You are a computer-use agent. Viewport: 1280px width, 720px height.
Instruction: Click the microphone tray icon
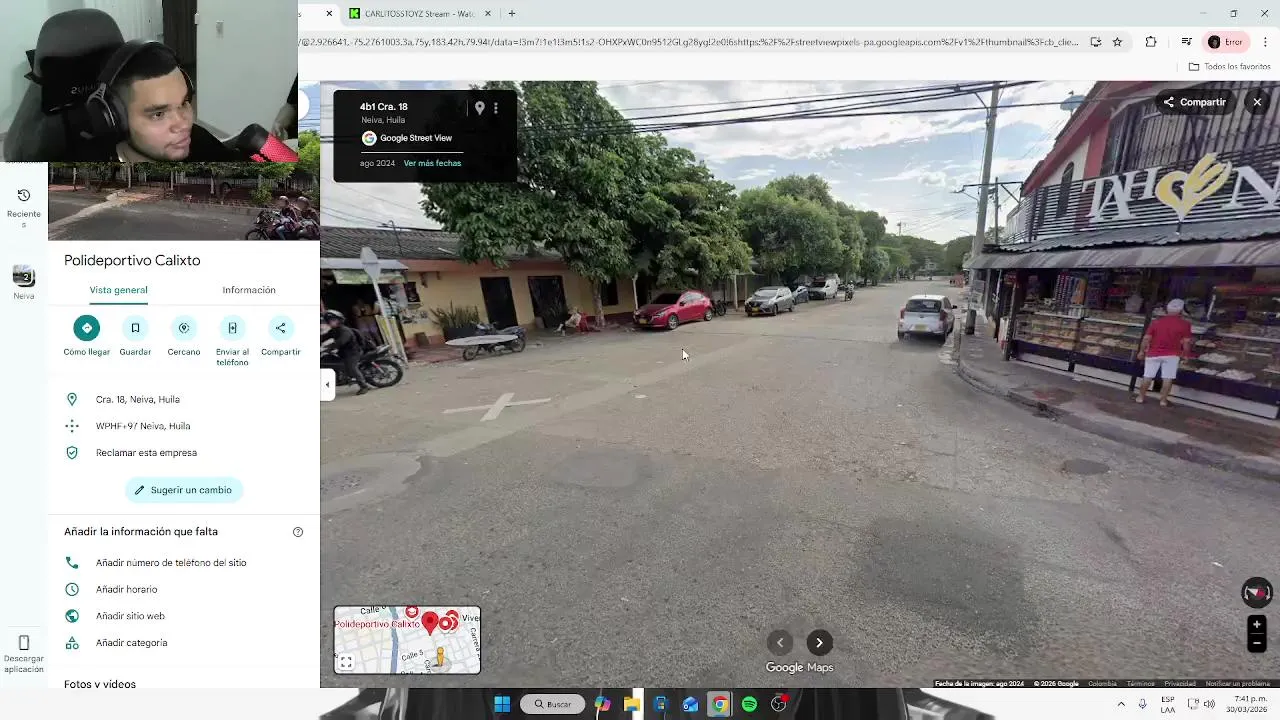tap(1143, 704)
